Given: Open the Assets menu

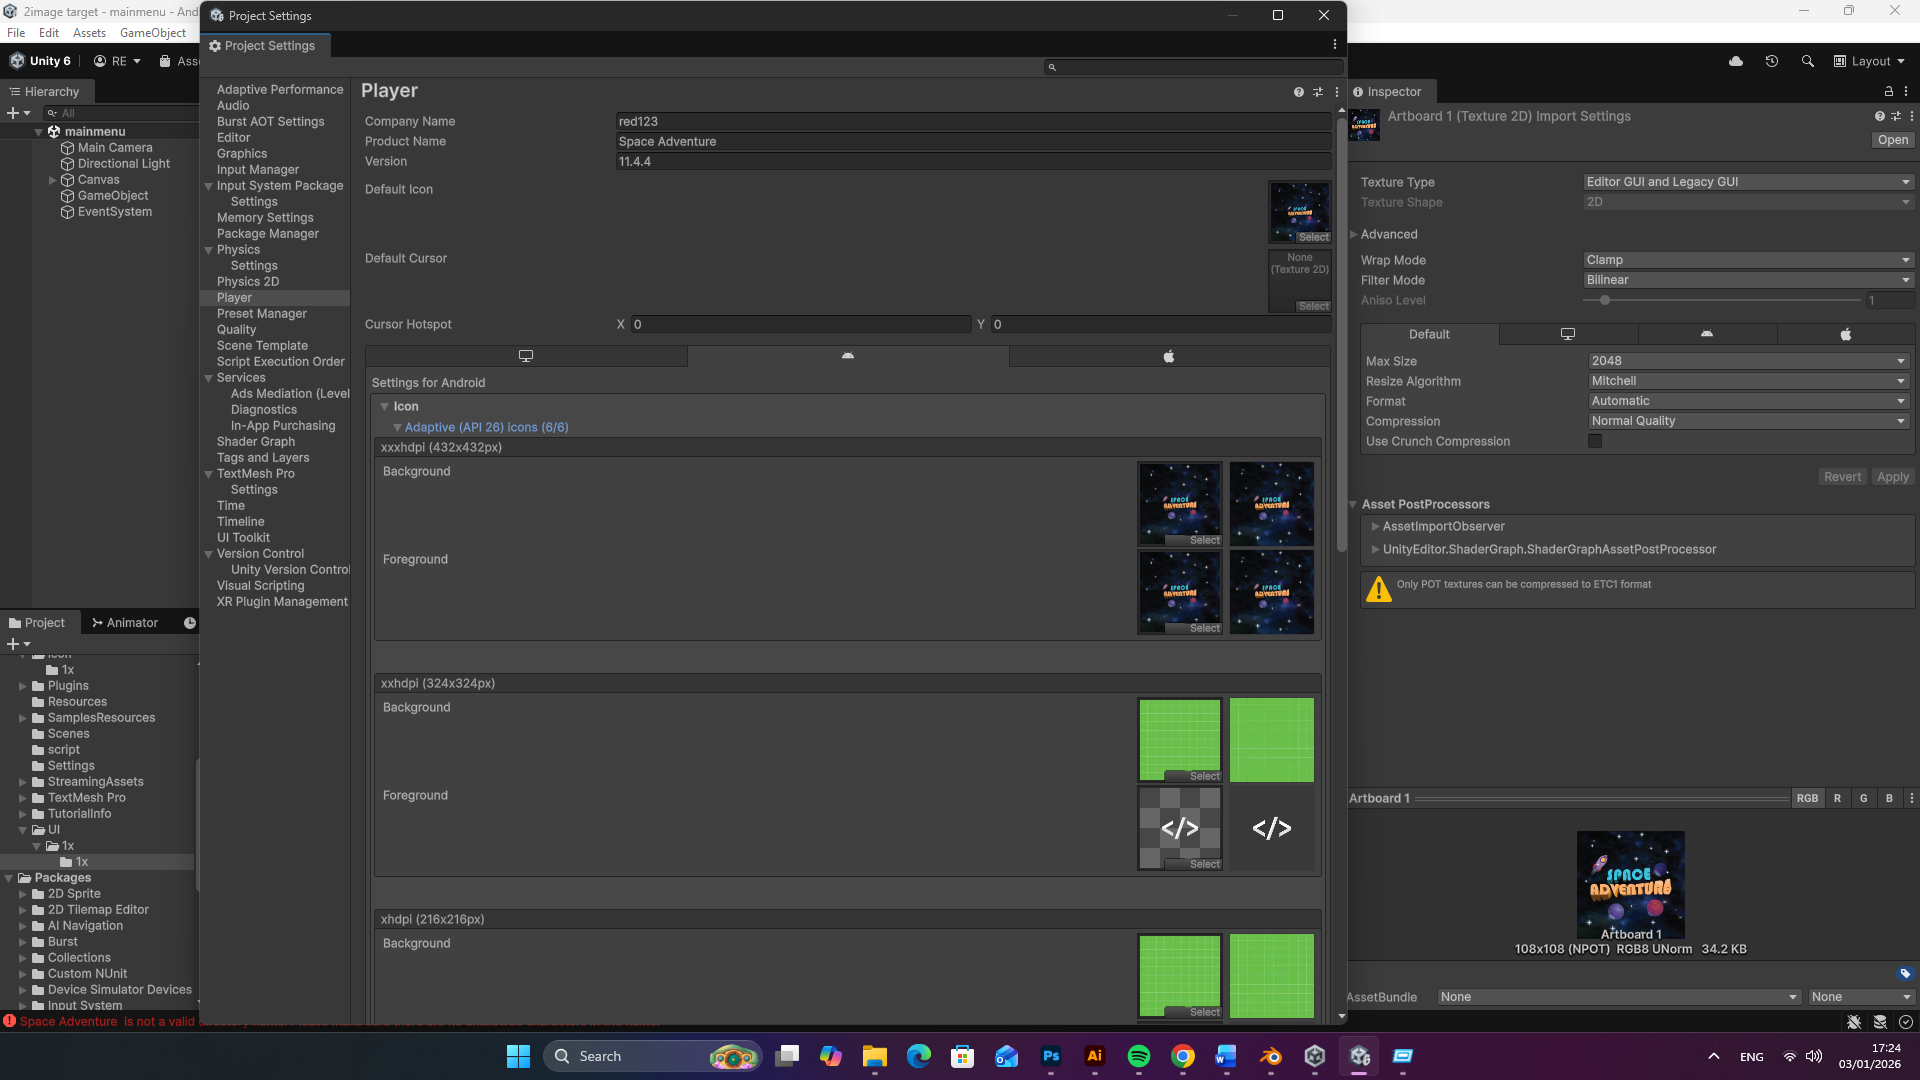Looking at the screenshot, I should tap(89, 33).
